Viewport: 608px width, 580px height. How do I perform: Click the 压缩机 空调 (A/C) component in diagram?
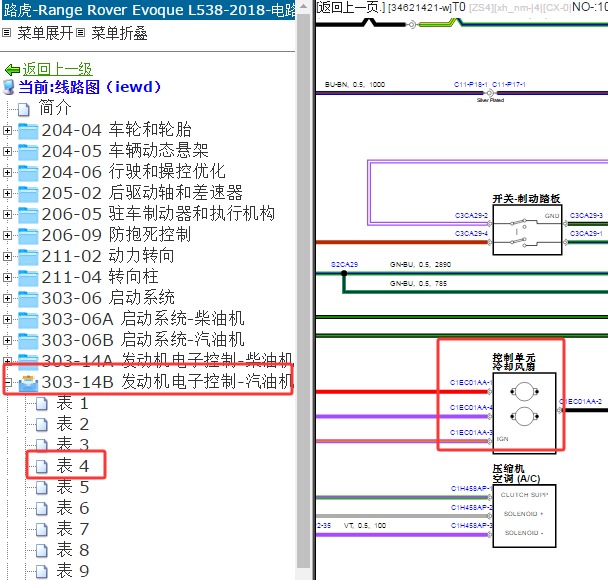pyautogui.click(x=524, y=516)
